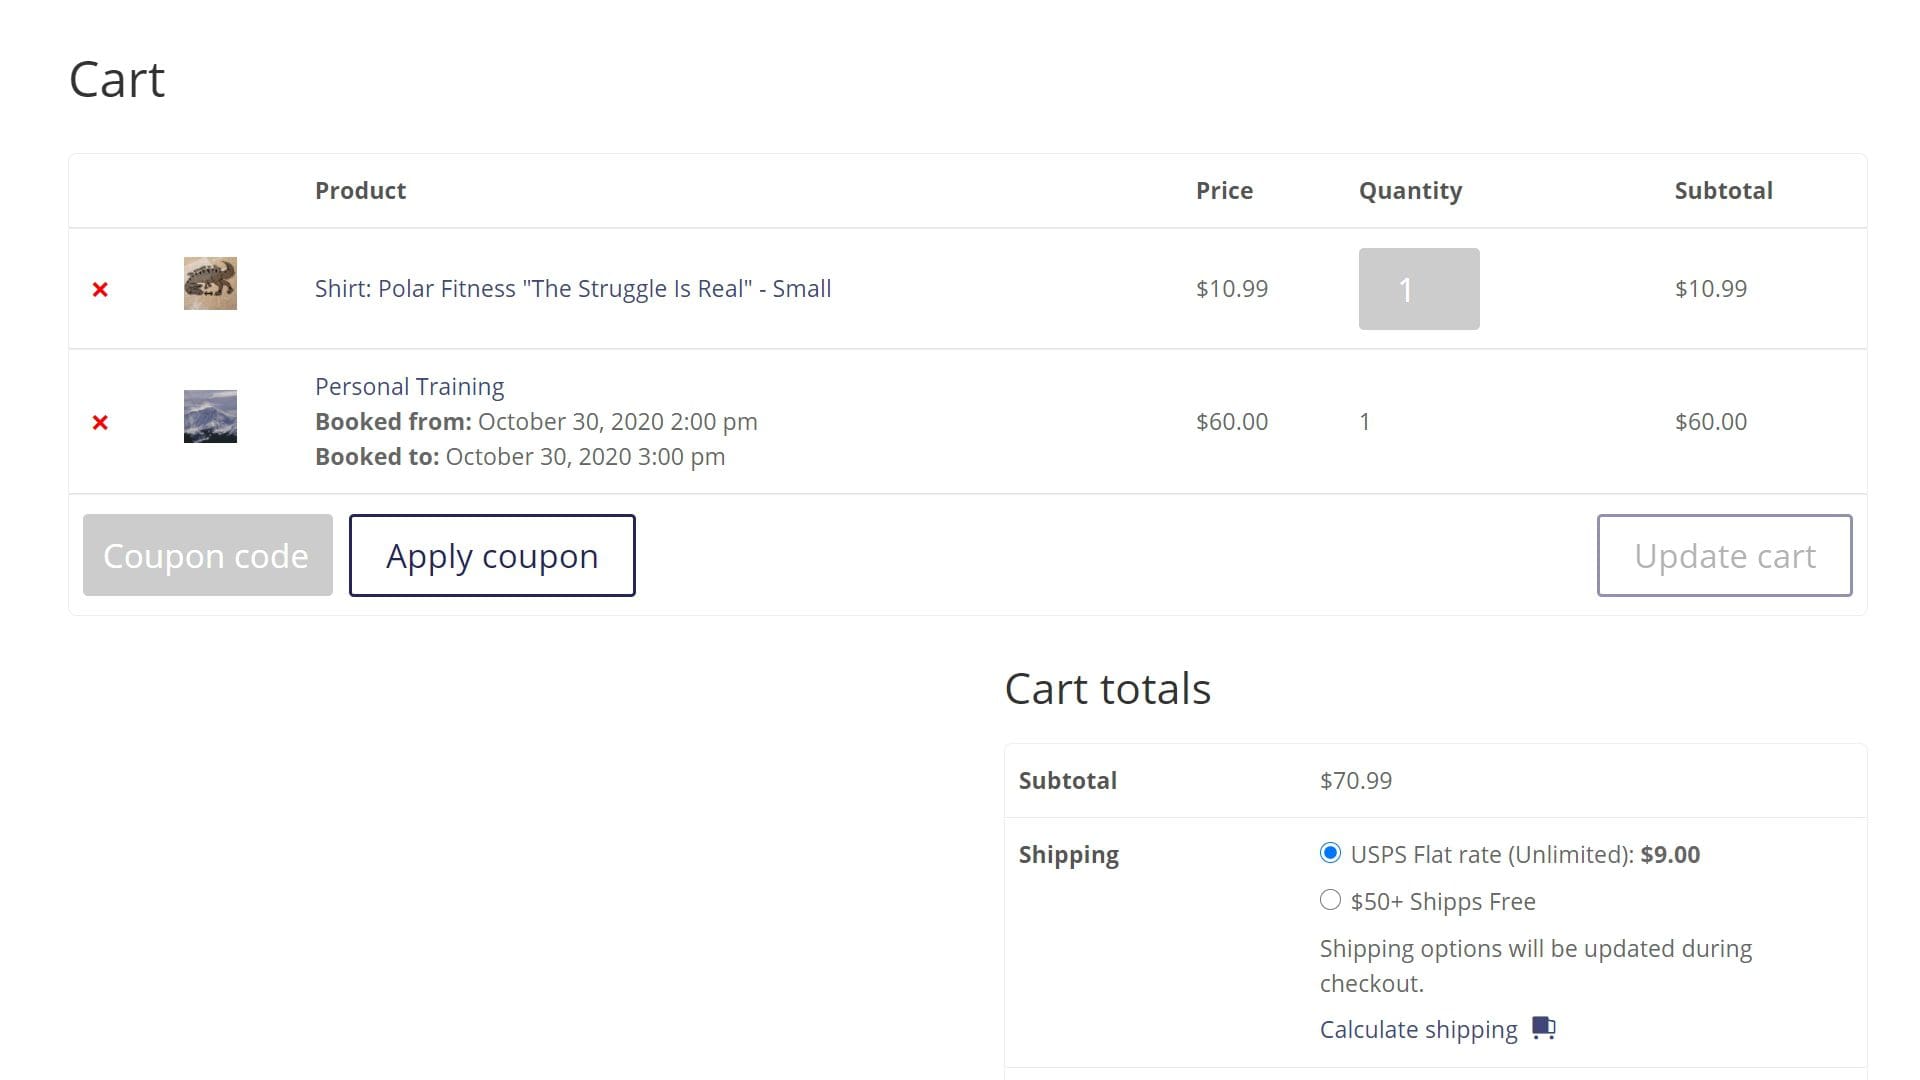
Task: Click the Coupon code input field
Action: click(207, 555)
